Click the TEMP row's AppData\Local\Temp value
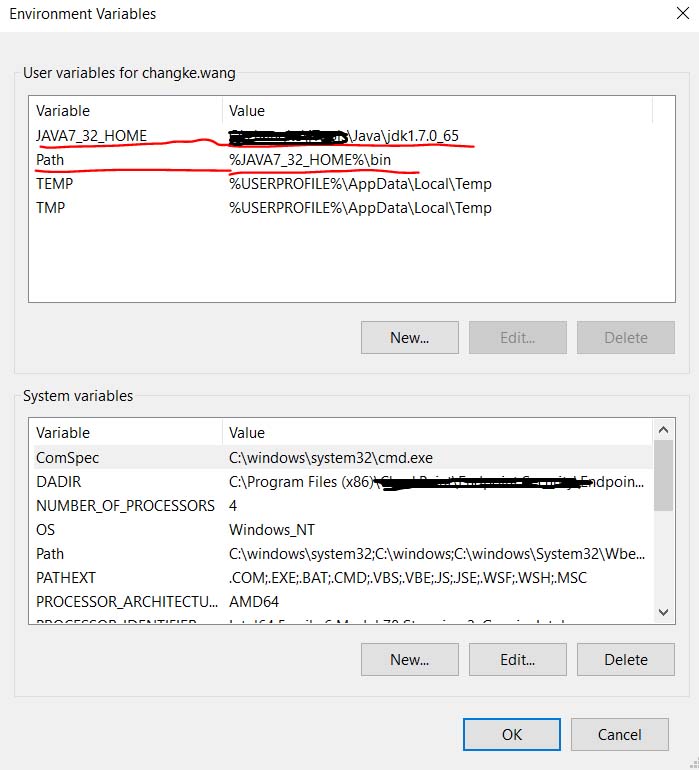699x770 pixels. pyautogui.click(x=360, y=184)
